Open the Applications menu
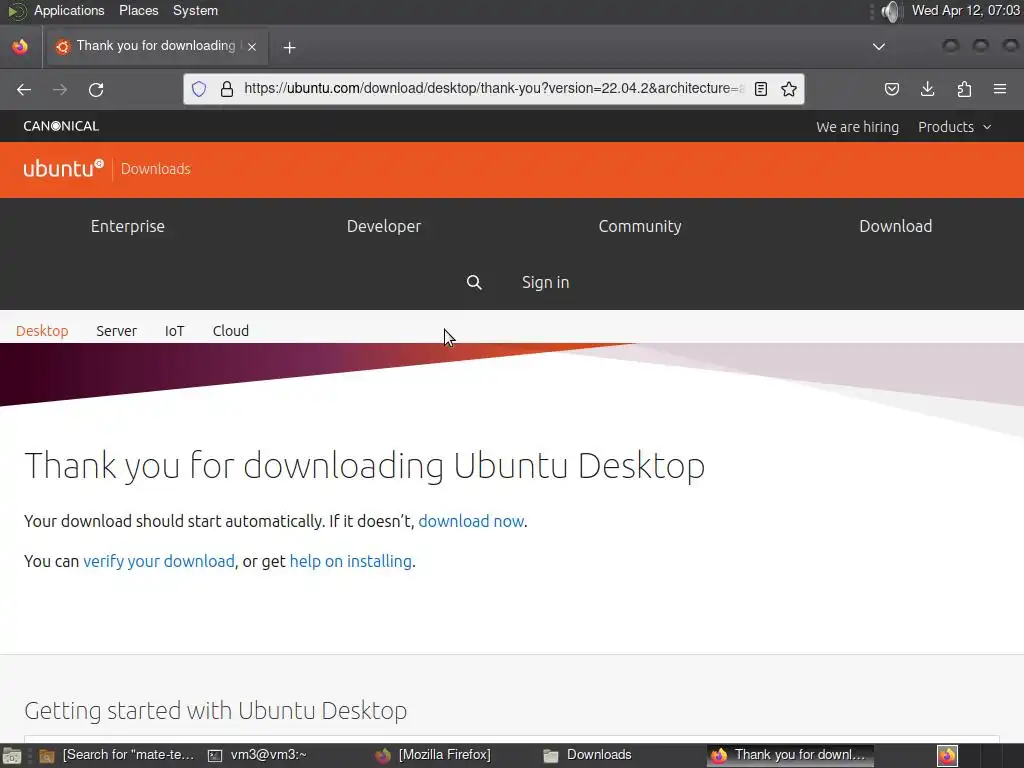The width and height of the screenshot is (1024, 768). [69, 10]
